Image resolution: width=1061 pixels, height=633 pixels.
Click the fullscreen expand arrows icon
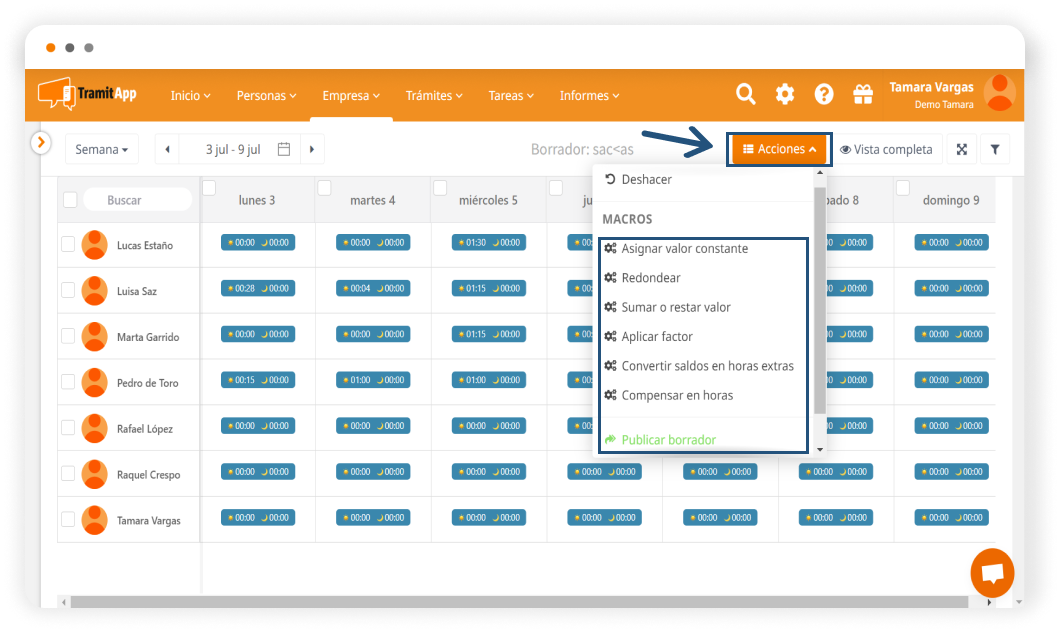point(962,149)
